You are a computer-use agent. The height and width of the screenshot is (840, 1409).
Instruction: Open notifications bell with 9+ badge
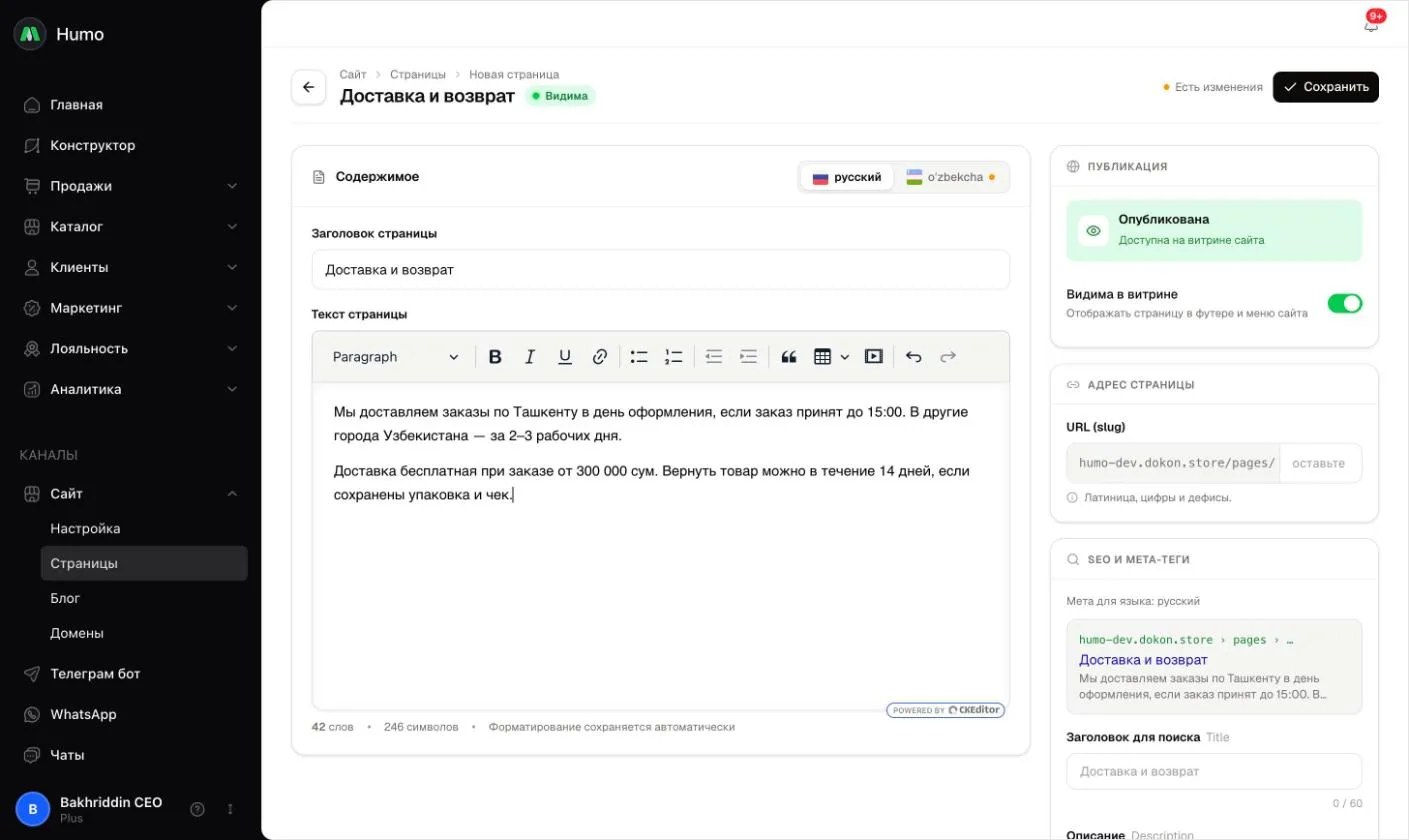[x=1371, y=24]
